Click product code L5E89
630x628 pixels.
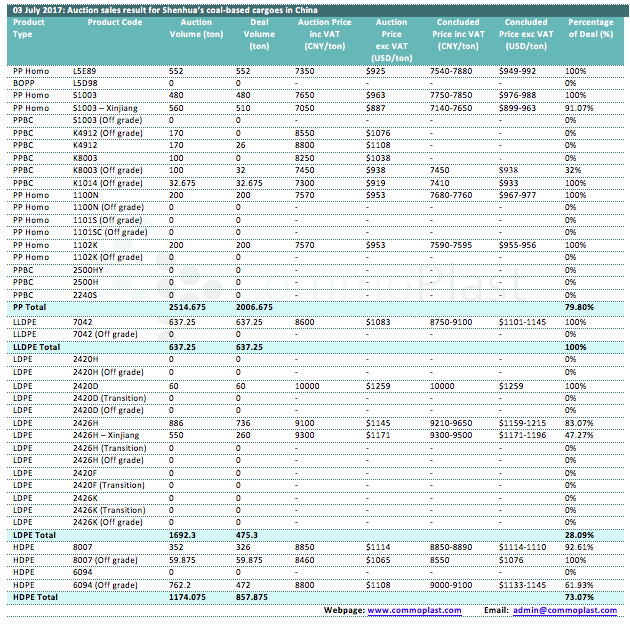(x=86, y=71)
